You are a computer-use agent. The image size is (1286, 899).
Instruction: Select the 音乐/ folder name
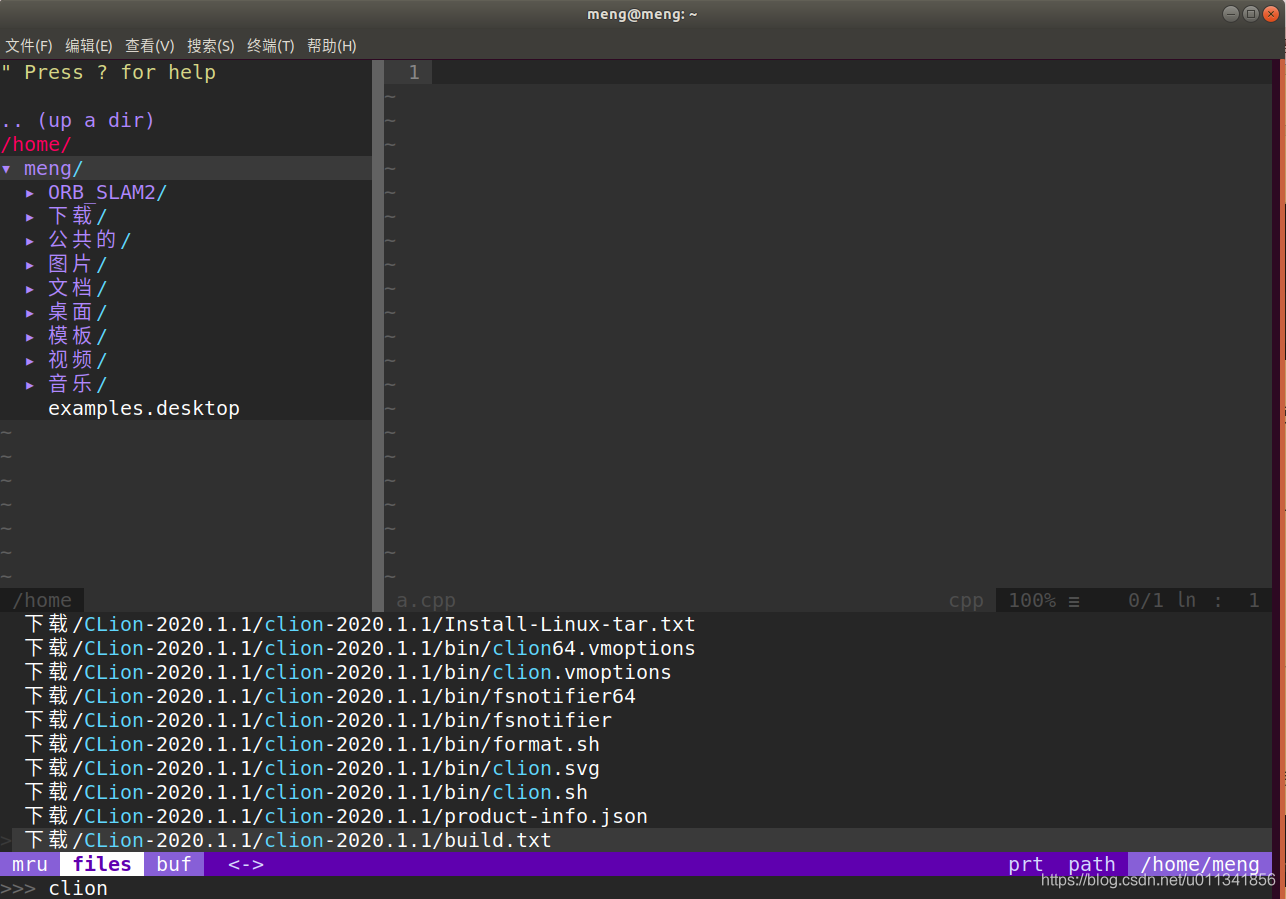click(78, 384)
